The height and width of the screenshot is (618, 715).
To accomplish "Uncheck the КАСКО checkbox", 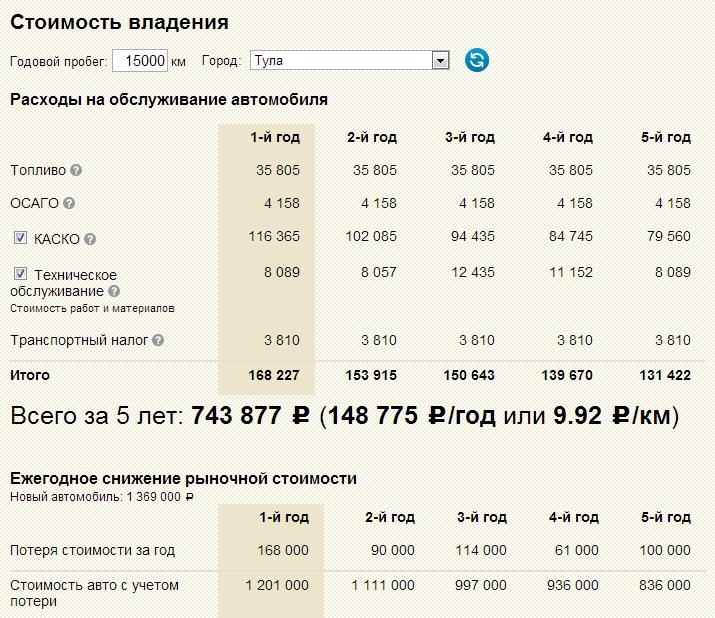I will tap(20, 238).
